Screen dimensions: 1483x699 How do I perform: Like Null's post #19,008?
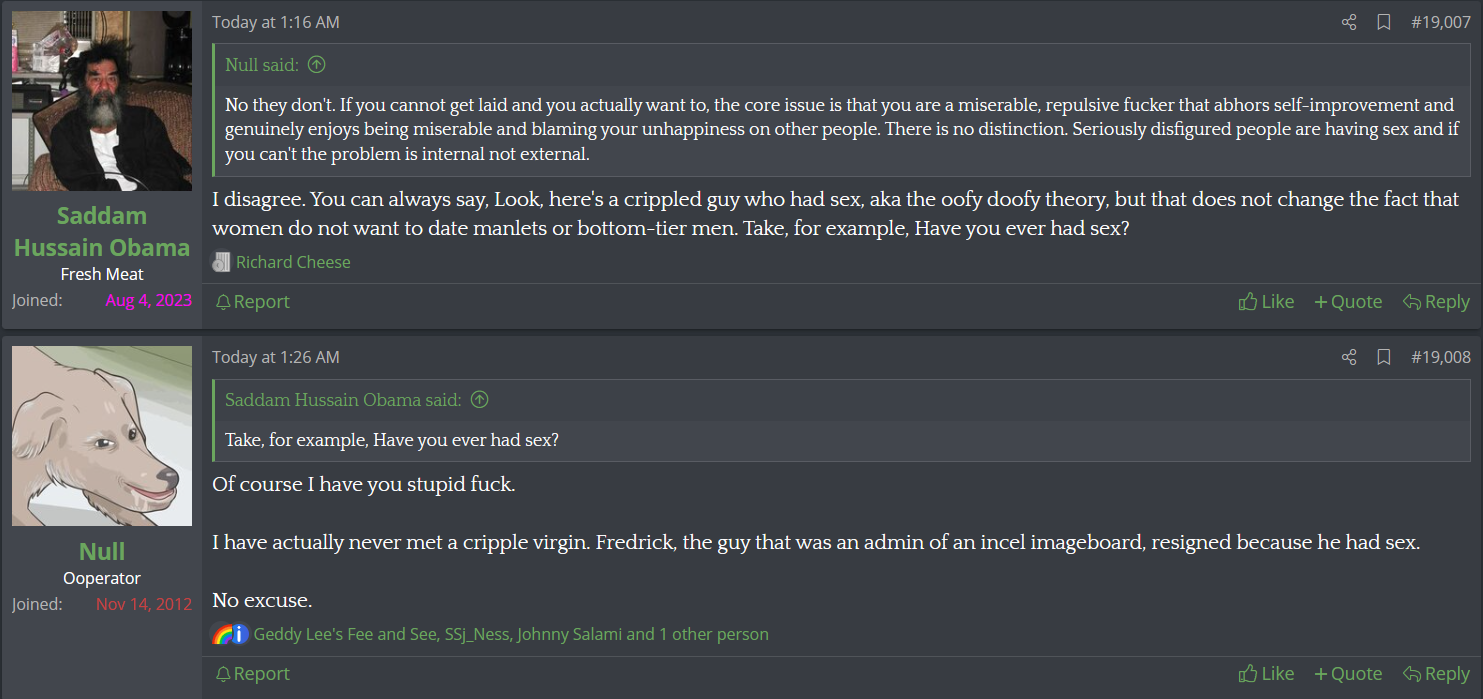point(1266,674)
